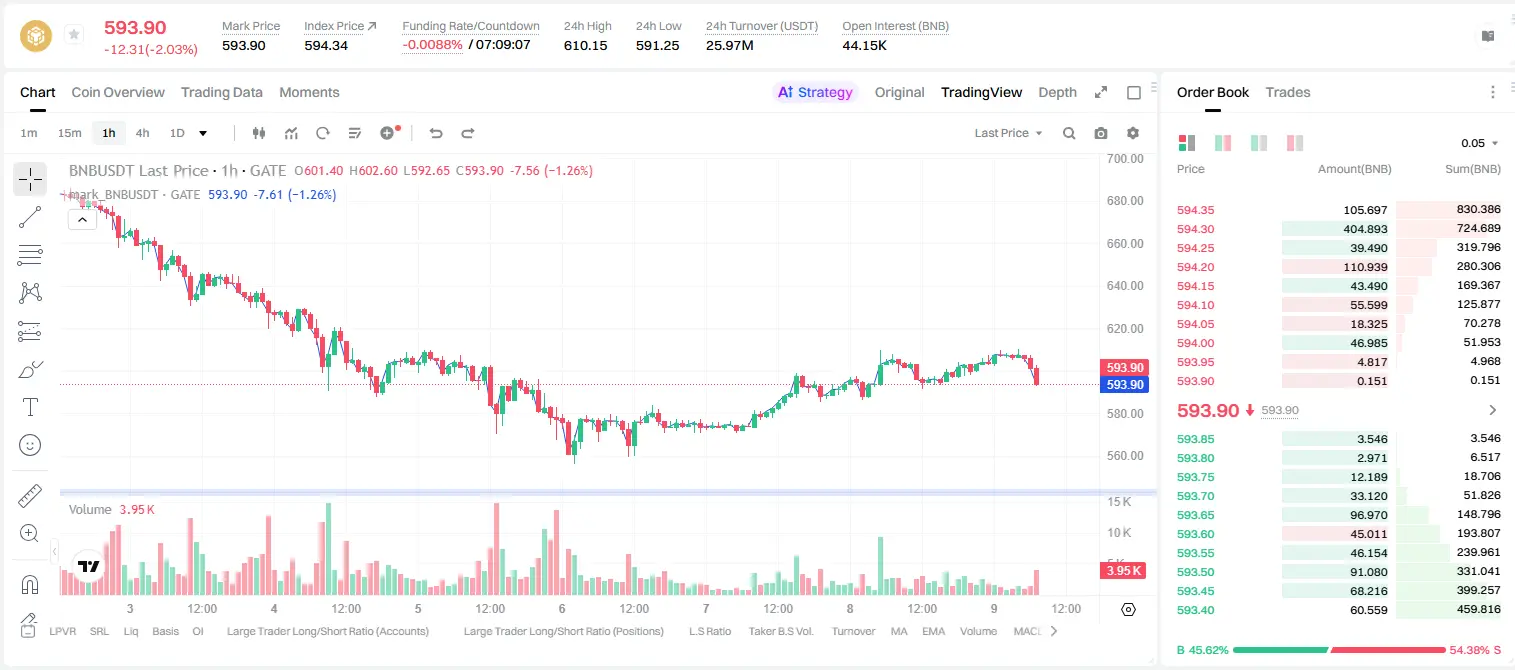Open the Last Price dropdown

pyautogui.click(x=1008, y=133)
